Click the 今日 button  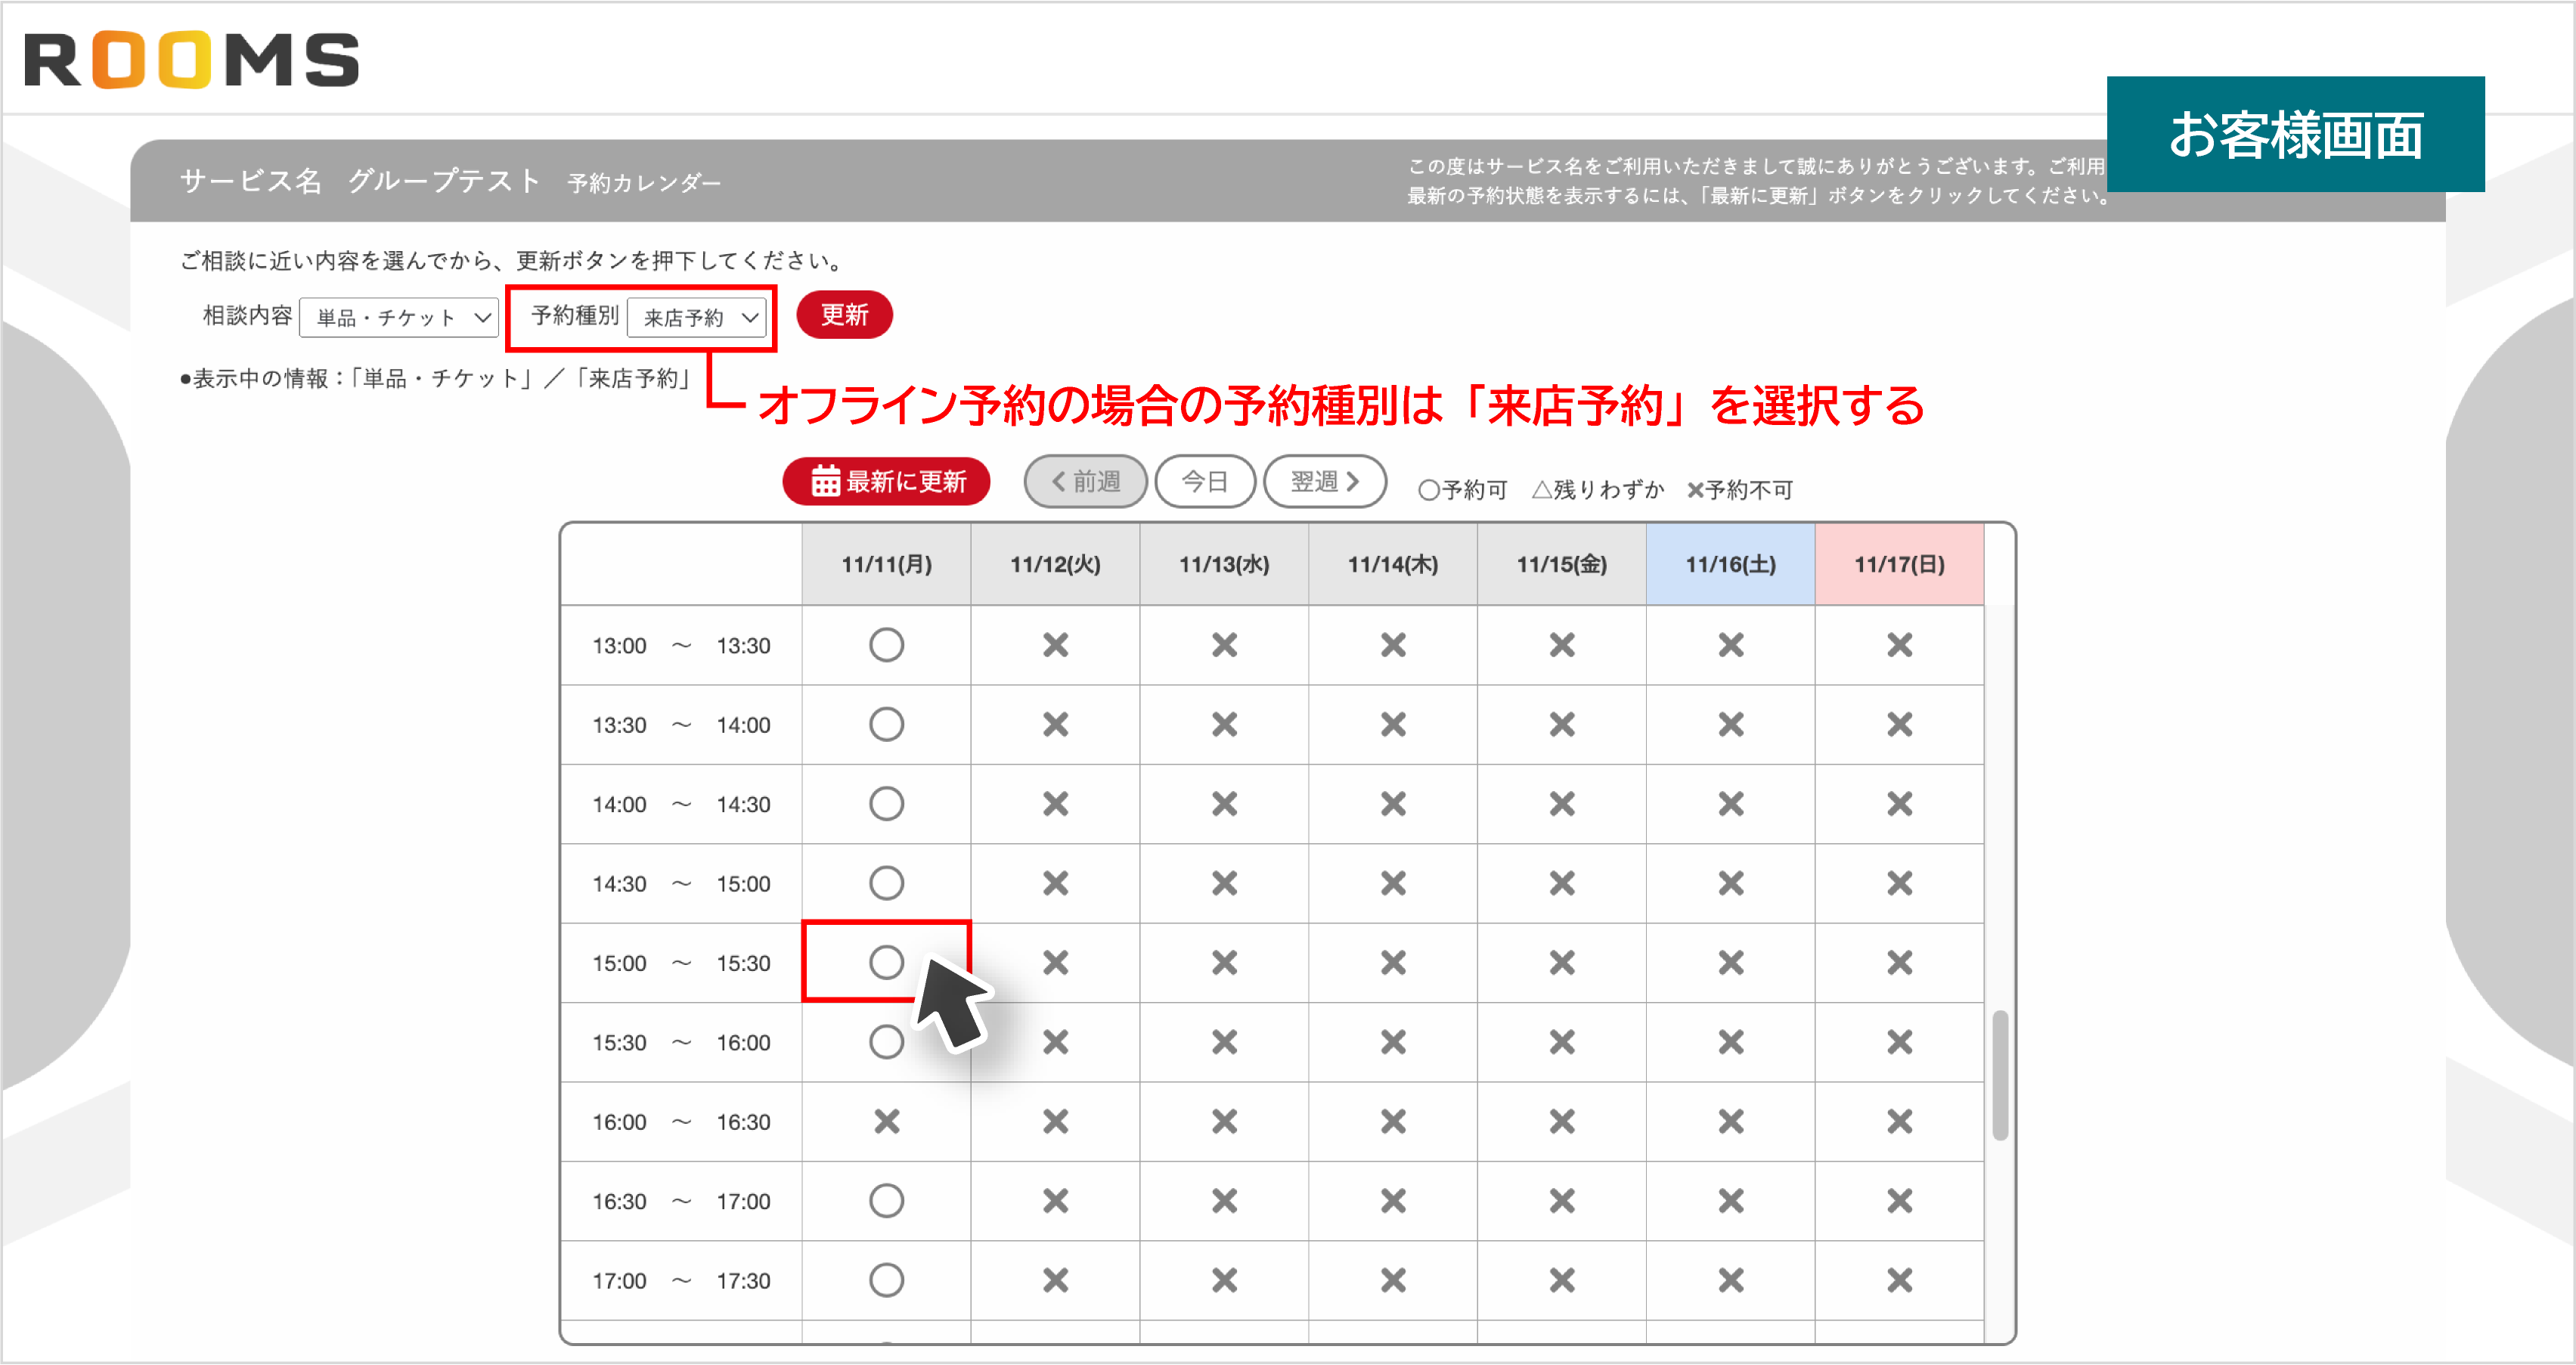[x=1206, y=481]
